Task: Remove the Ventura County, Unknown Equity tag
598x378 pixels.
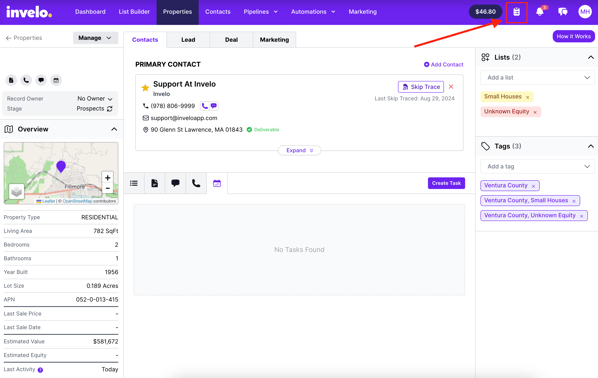Action: (582, 216)
